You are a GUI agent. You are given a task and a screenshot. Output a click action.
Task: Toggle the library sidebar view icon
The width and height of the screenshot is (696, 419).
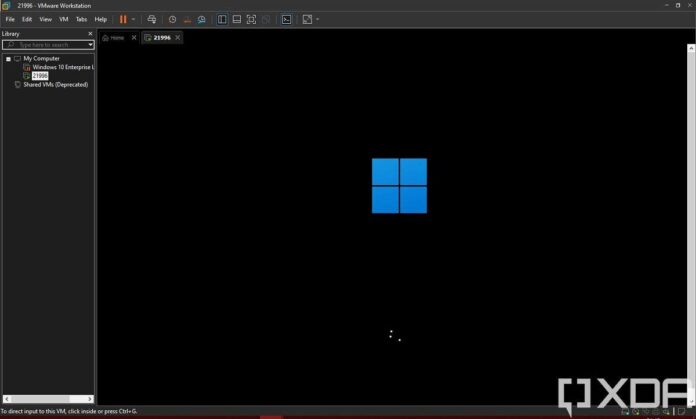222,19
